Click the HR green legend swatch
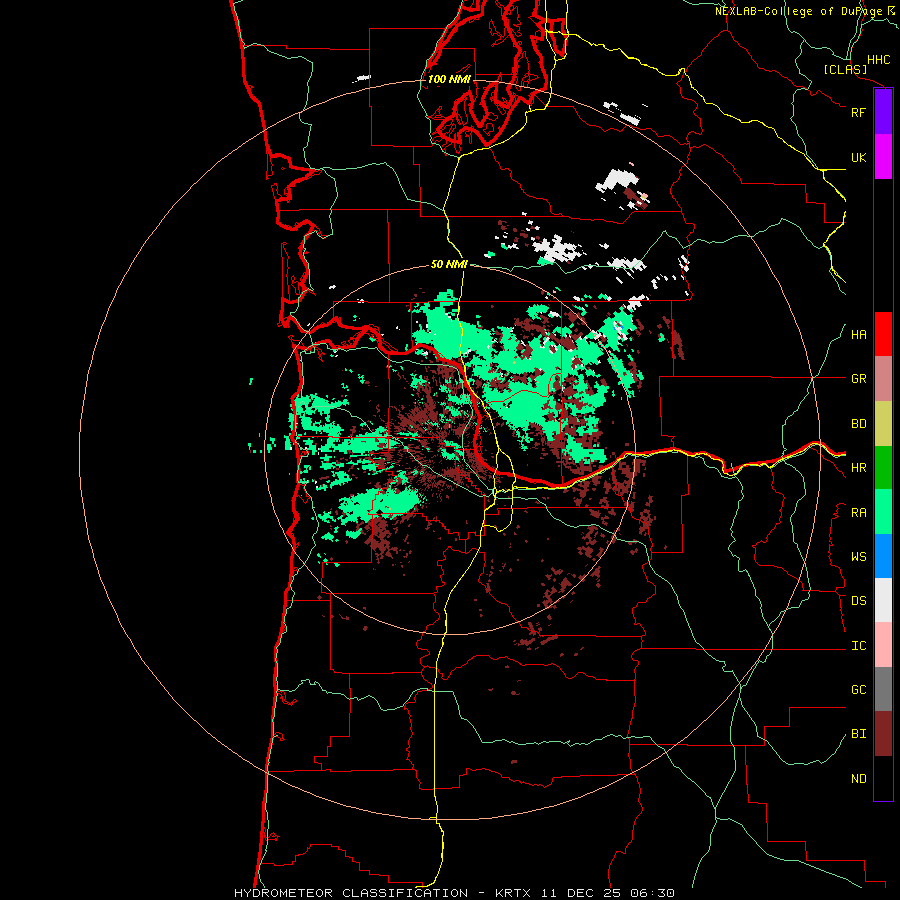The image size is (900, 900). click(883, 468)
